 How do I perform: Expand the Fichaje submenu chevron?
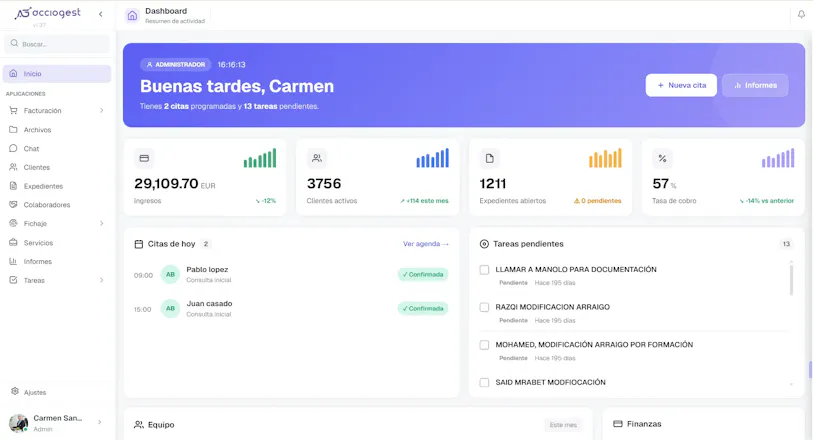102,223
